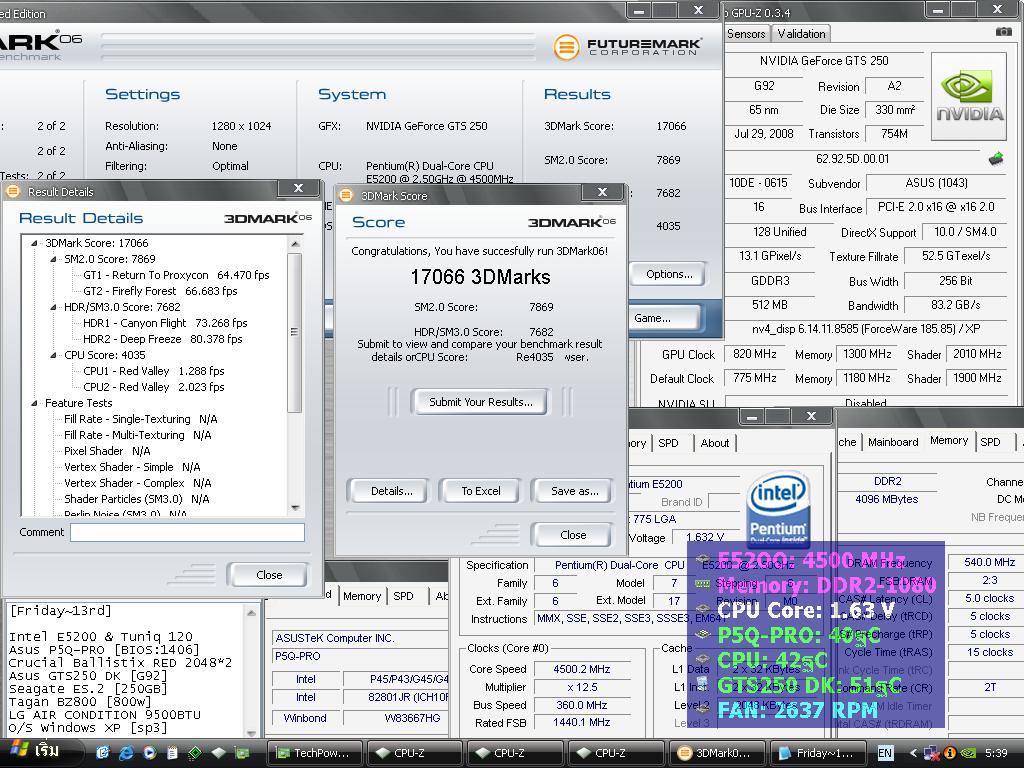Collapse the Feature Tests tree node
This screenshot has width=1024, height=768.
[x=35, y=403]
